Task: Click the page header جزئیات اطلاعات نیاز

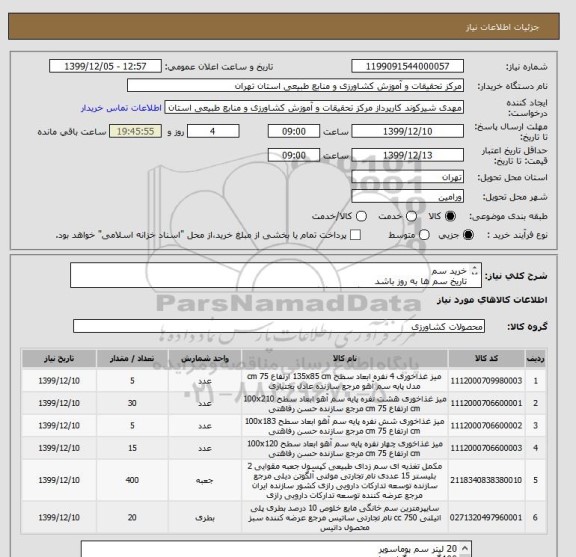Action: click(502, 28)
